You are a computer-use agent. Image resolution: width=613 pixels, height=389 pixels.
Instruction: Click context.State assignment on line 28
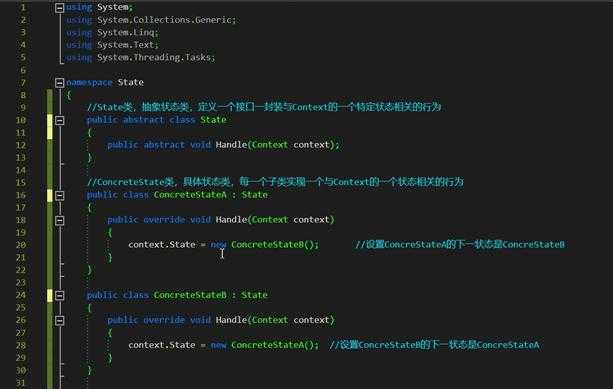click(162, 345)
